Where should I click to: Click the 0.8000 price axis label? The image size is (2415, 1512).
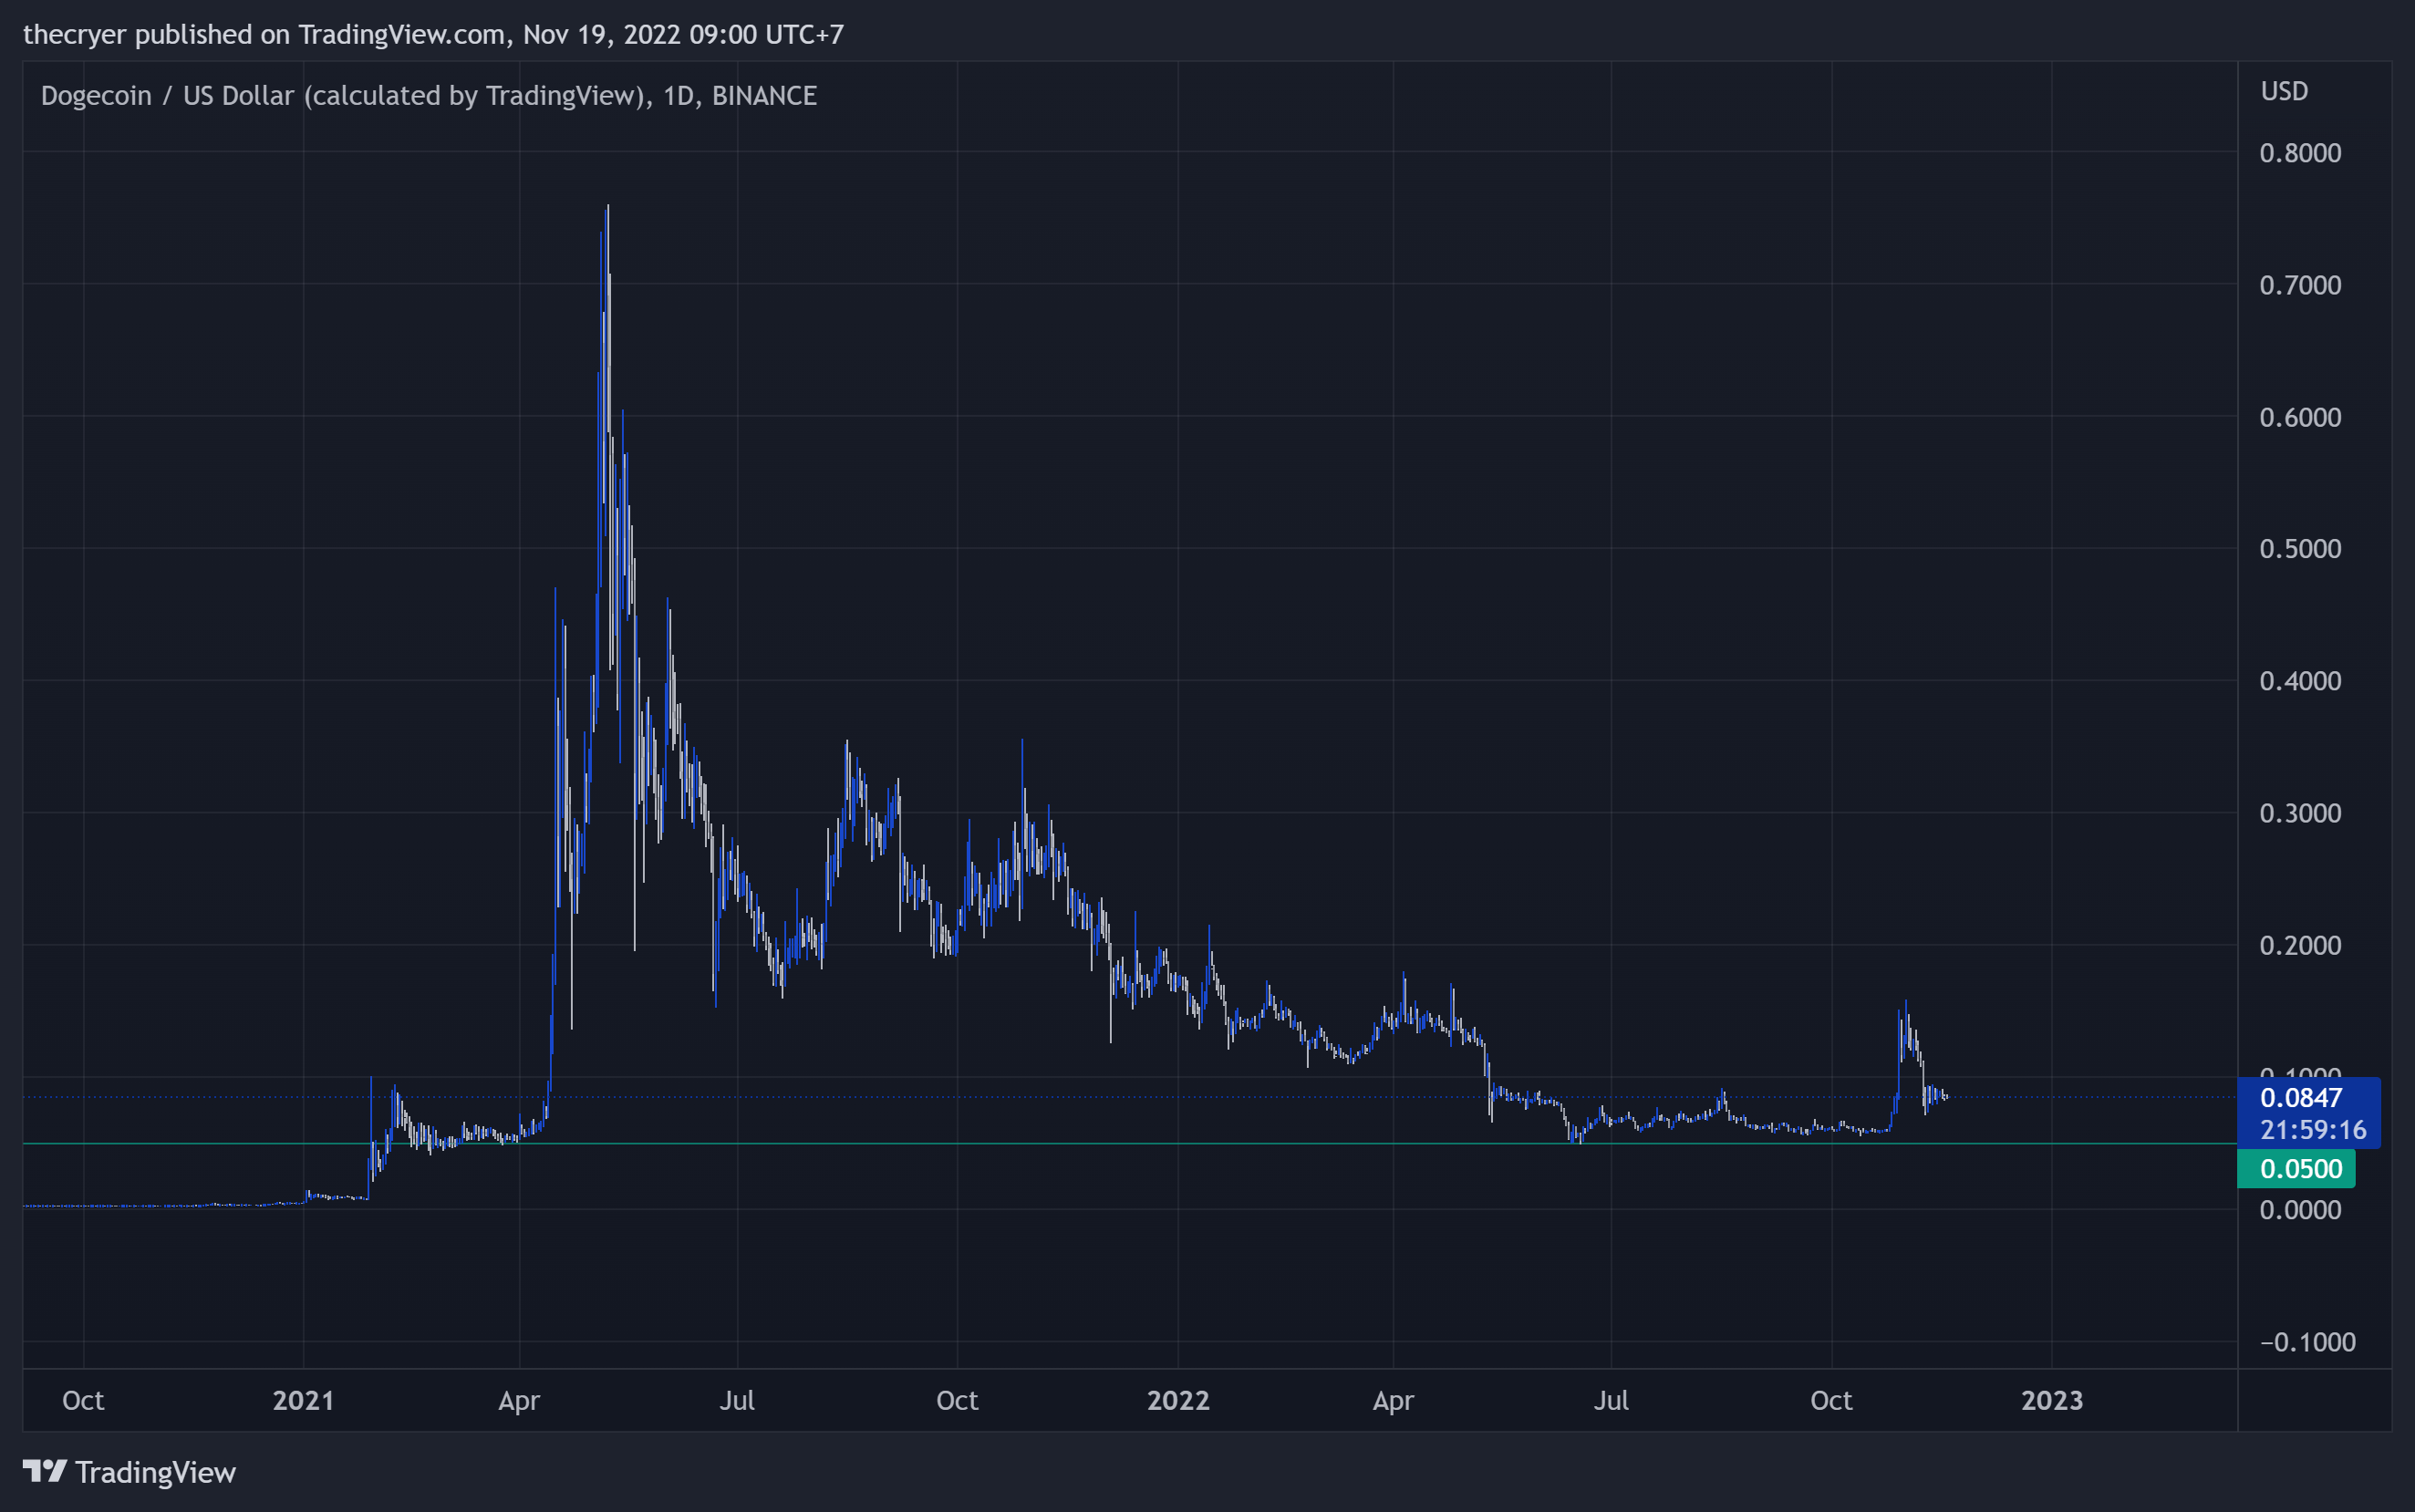tap(2301, 153)
